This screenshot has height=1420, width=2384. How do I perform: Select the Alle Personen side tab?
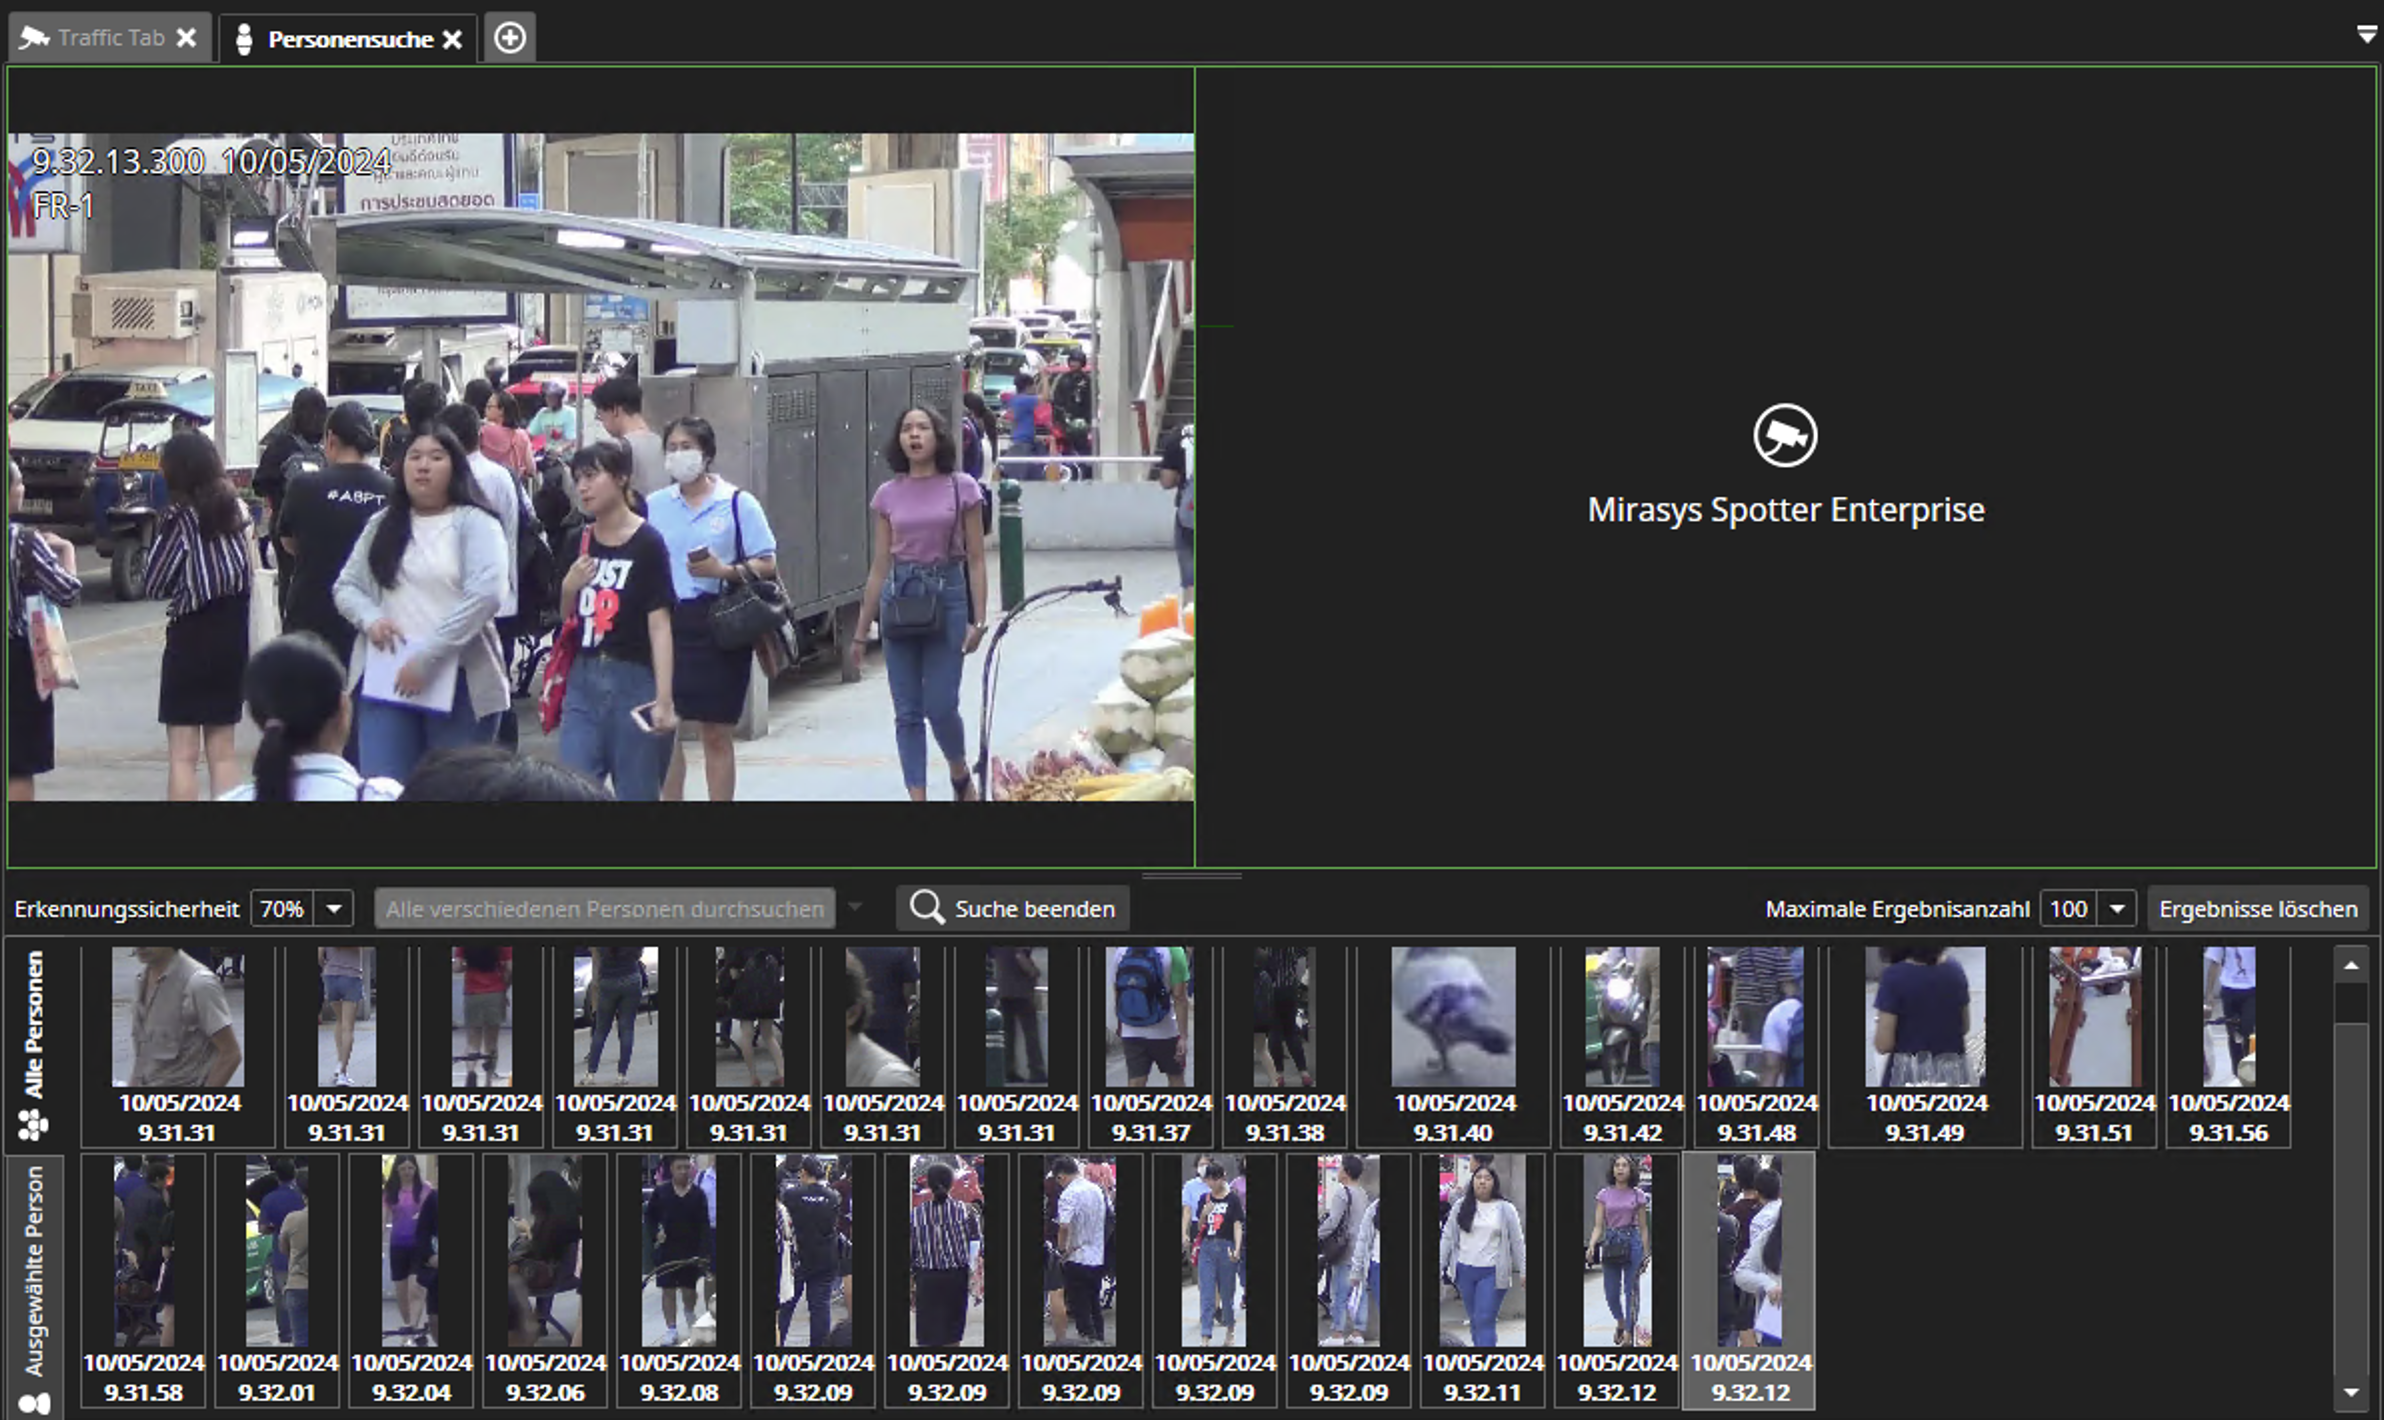click(34, 1040)
